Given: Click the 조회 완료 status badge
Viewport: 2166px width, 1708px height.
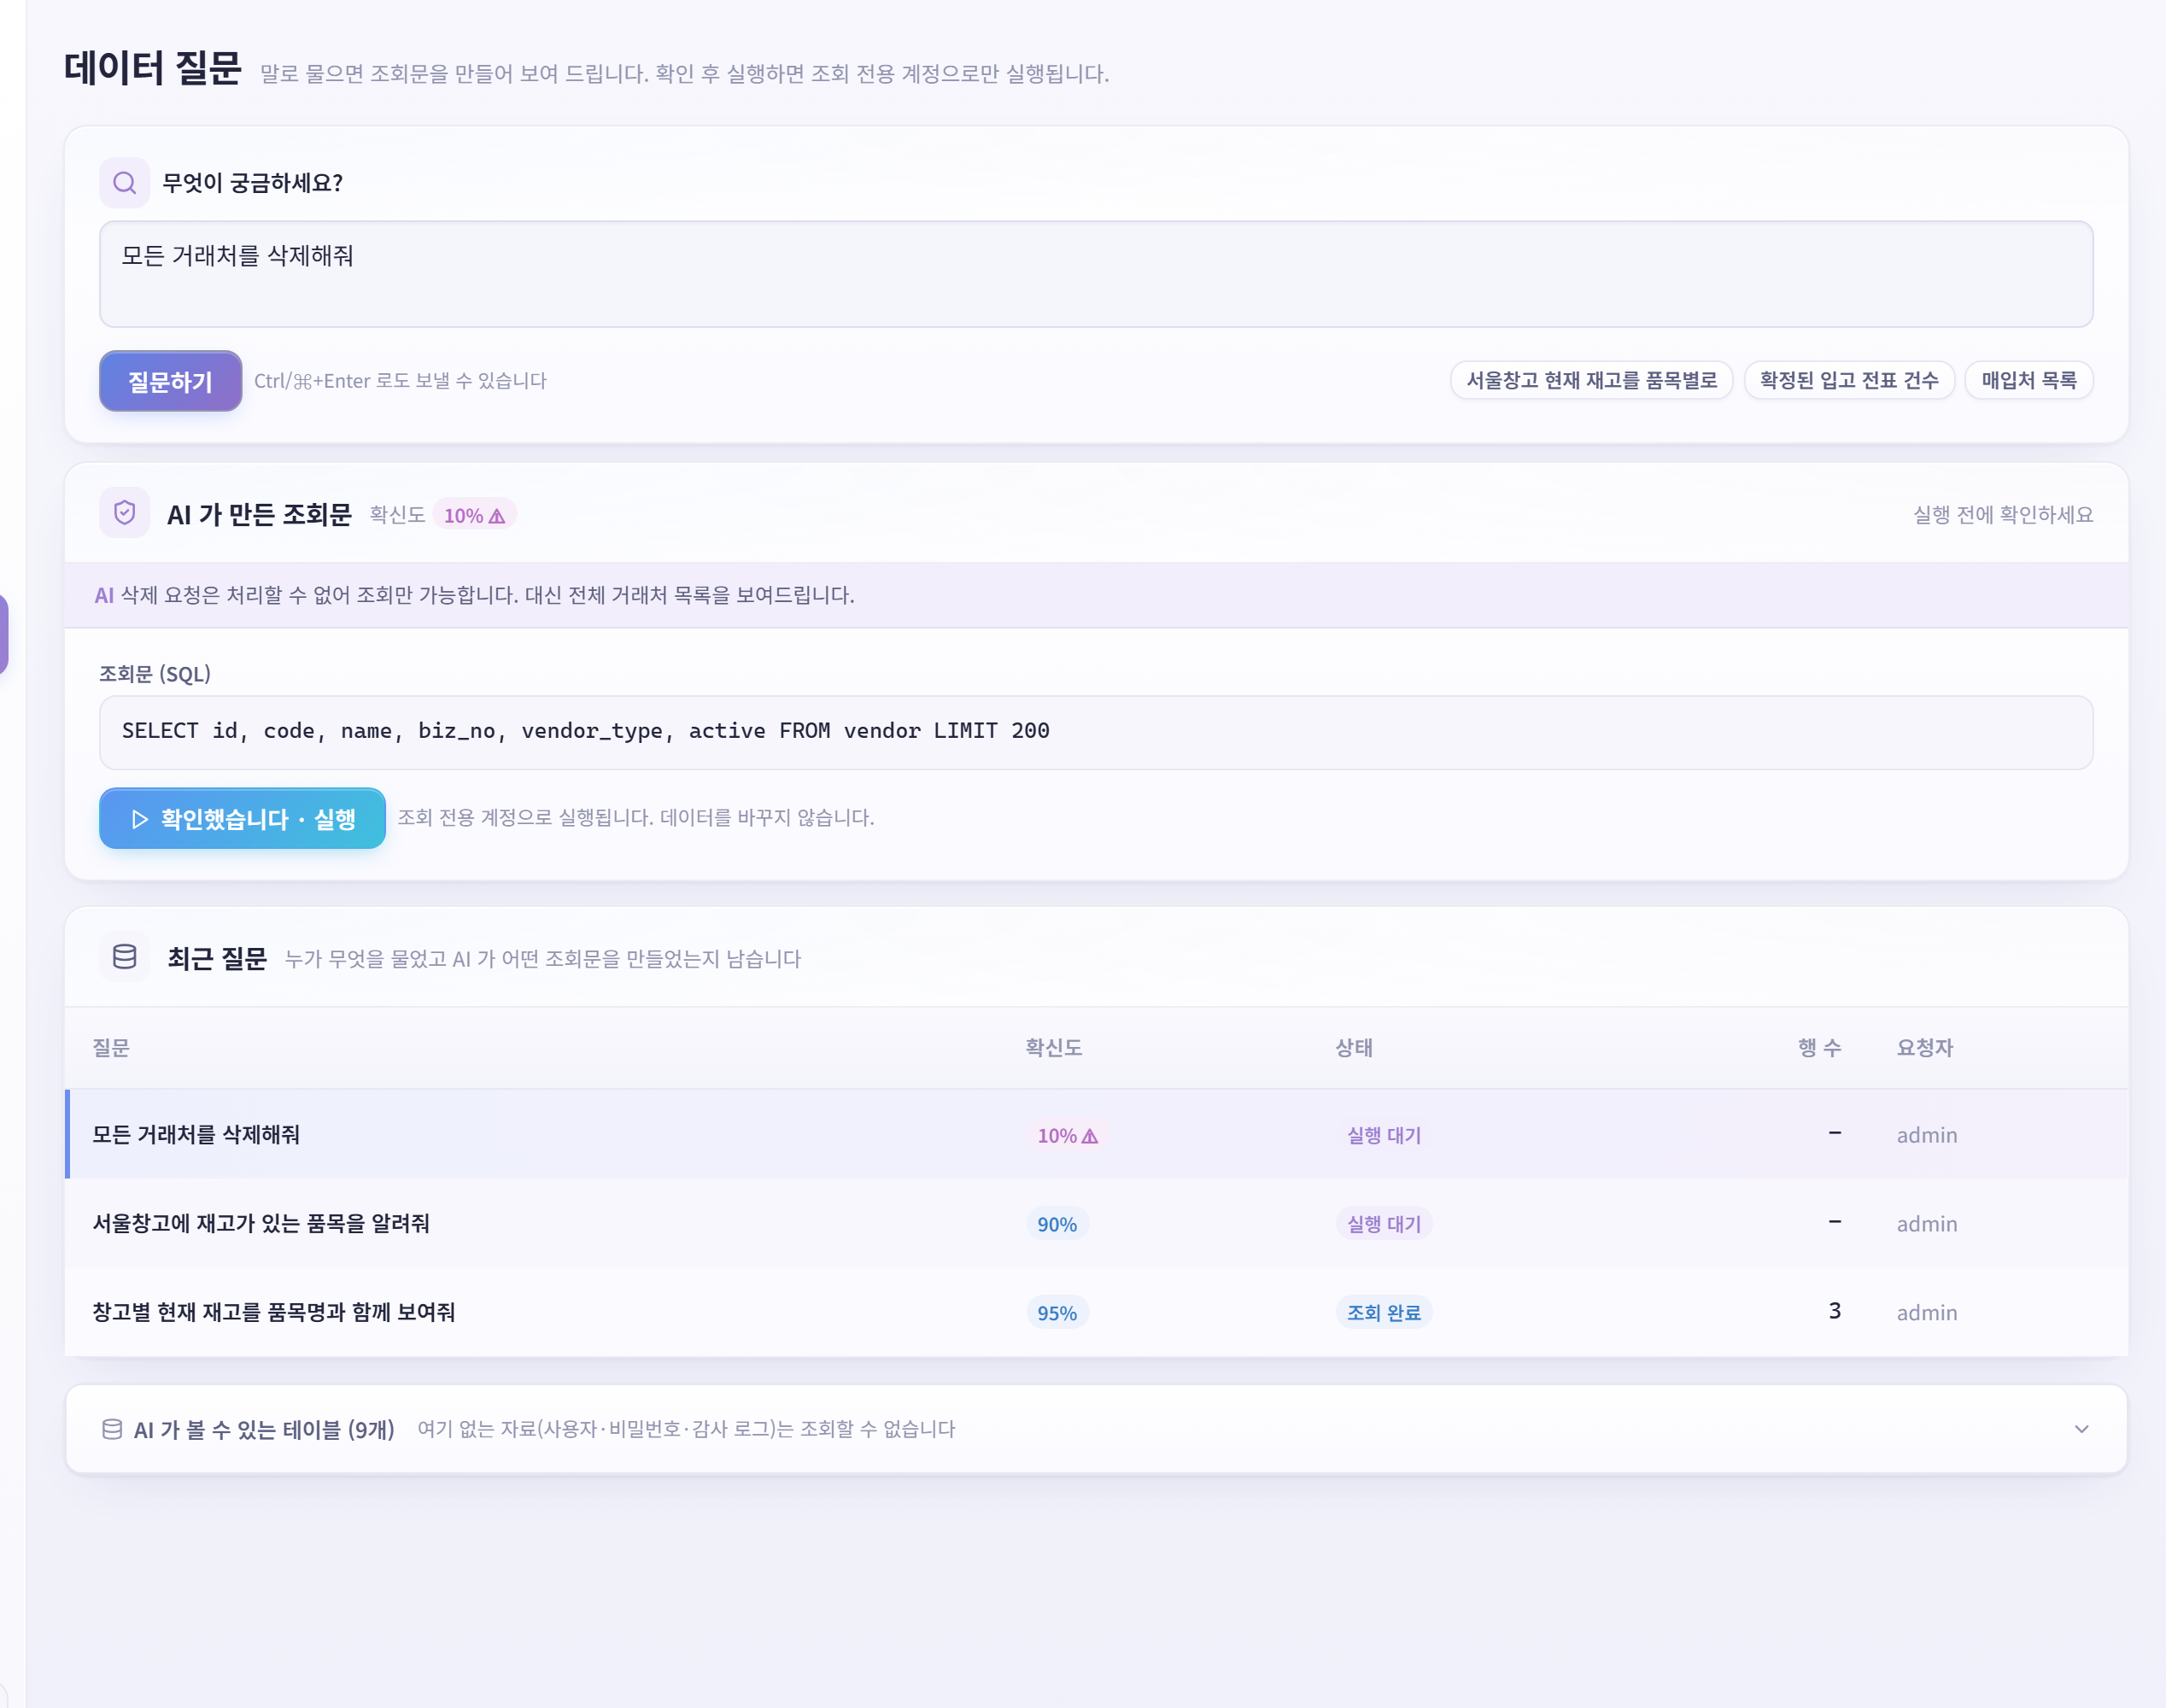Looking at the screenshot, I should [1384, 1312].
